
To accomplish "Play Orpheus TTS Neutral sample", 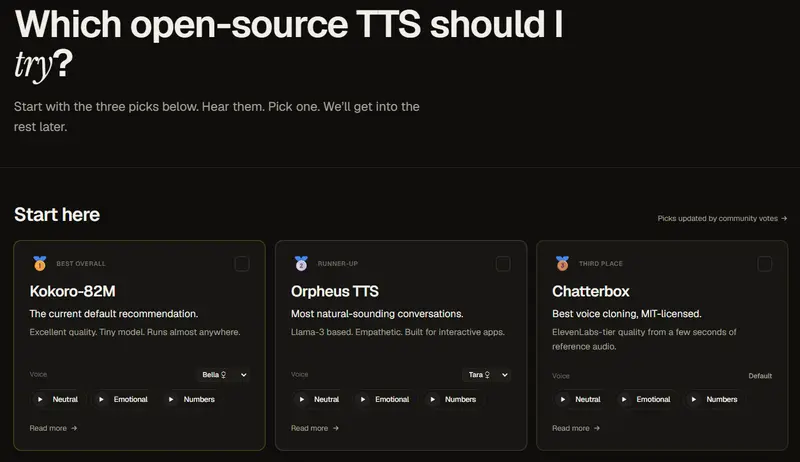I will [318, 399].
